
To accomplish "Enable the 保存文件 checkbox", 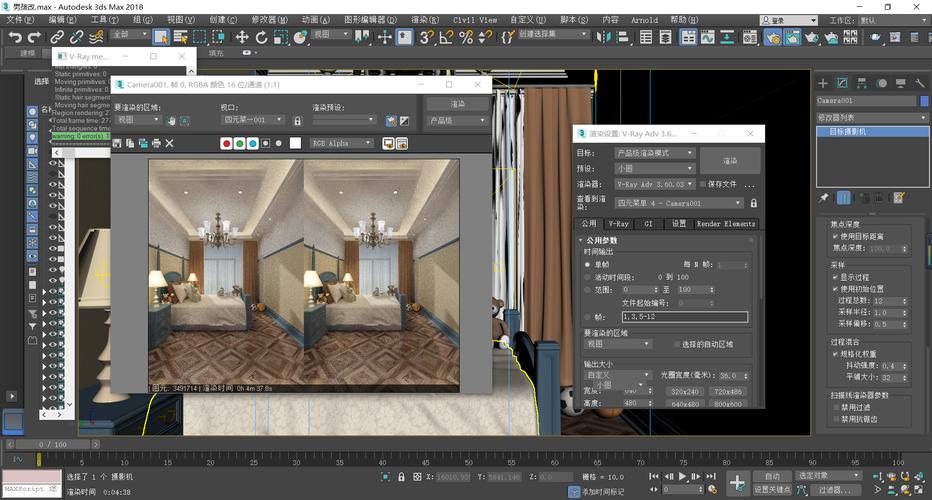I will point(701,184).
